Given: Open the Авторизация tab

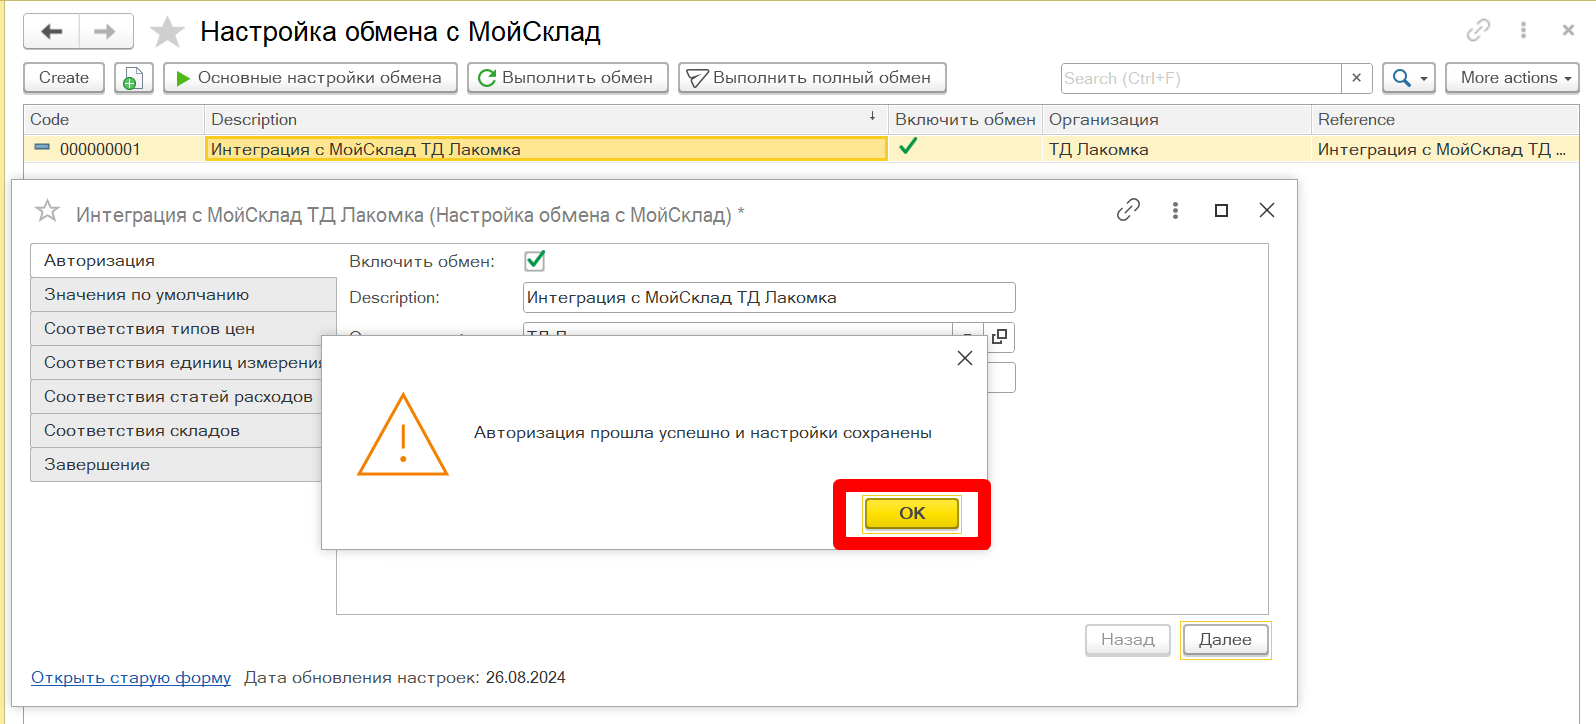Looking at the screenshot, I should pos(183,260).
